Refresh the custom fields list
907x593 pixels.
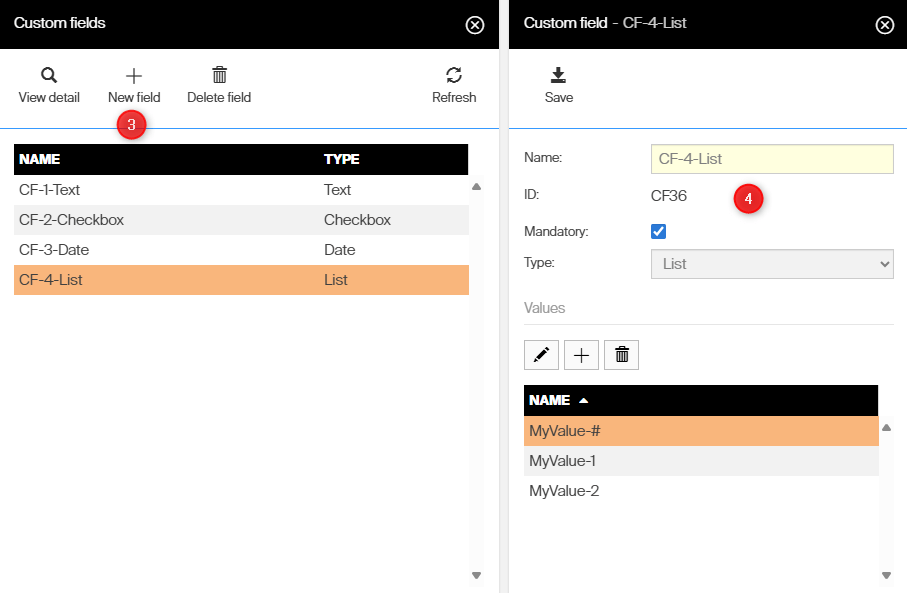coord(454,76)
